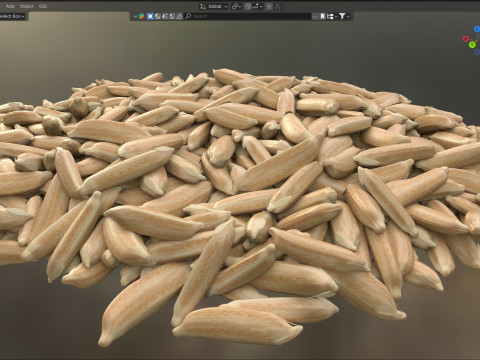Screen dimensions: 480x360
Task: Open the proportional editing falloff curve
Action: pyautogui.click(x=277, y=6)
